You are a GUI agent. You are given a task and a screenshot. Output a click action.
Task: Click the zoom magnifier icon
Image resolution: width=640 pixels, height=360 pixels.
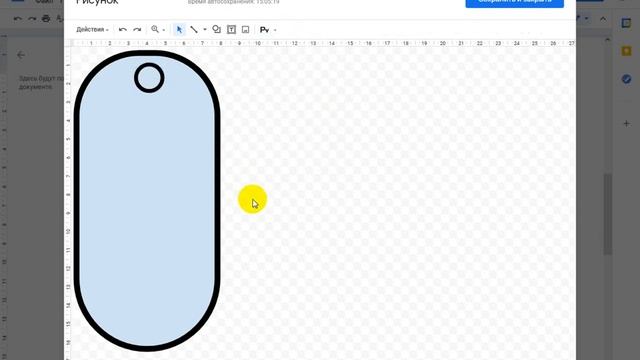coord(155,29)
